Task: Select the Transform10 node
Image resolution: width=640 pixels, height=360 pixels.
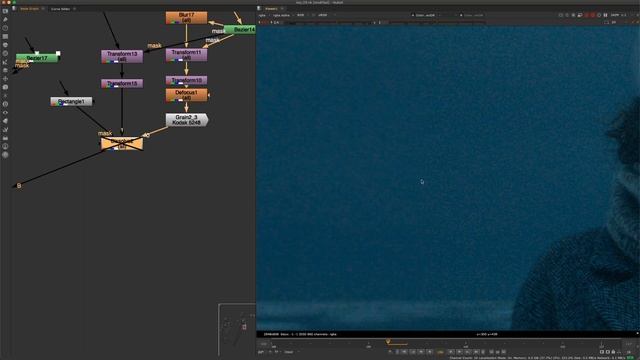Action: click(186, 80)
